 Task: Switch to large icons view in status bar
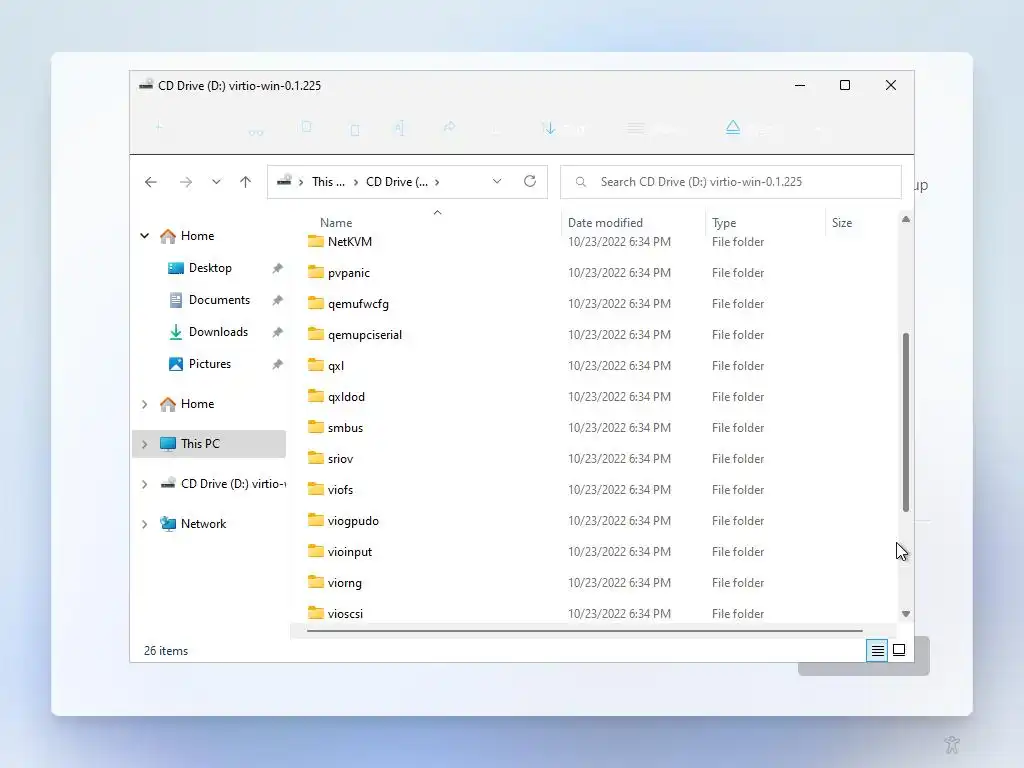pyautogui.click(x=899, y=650)
